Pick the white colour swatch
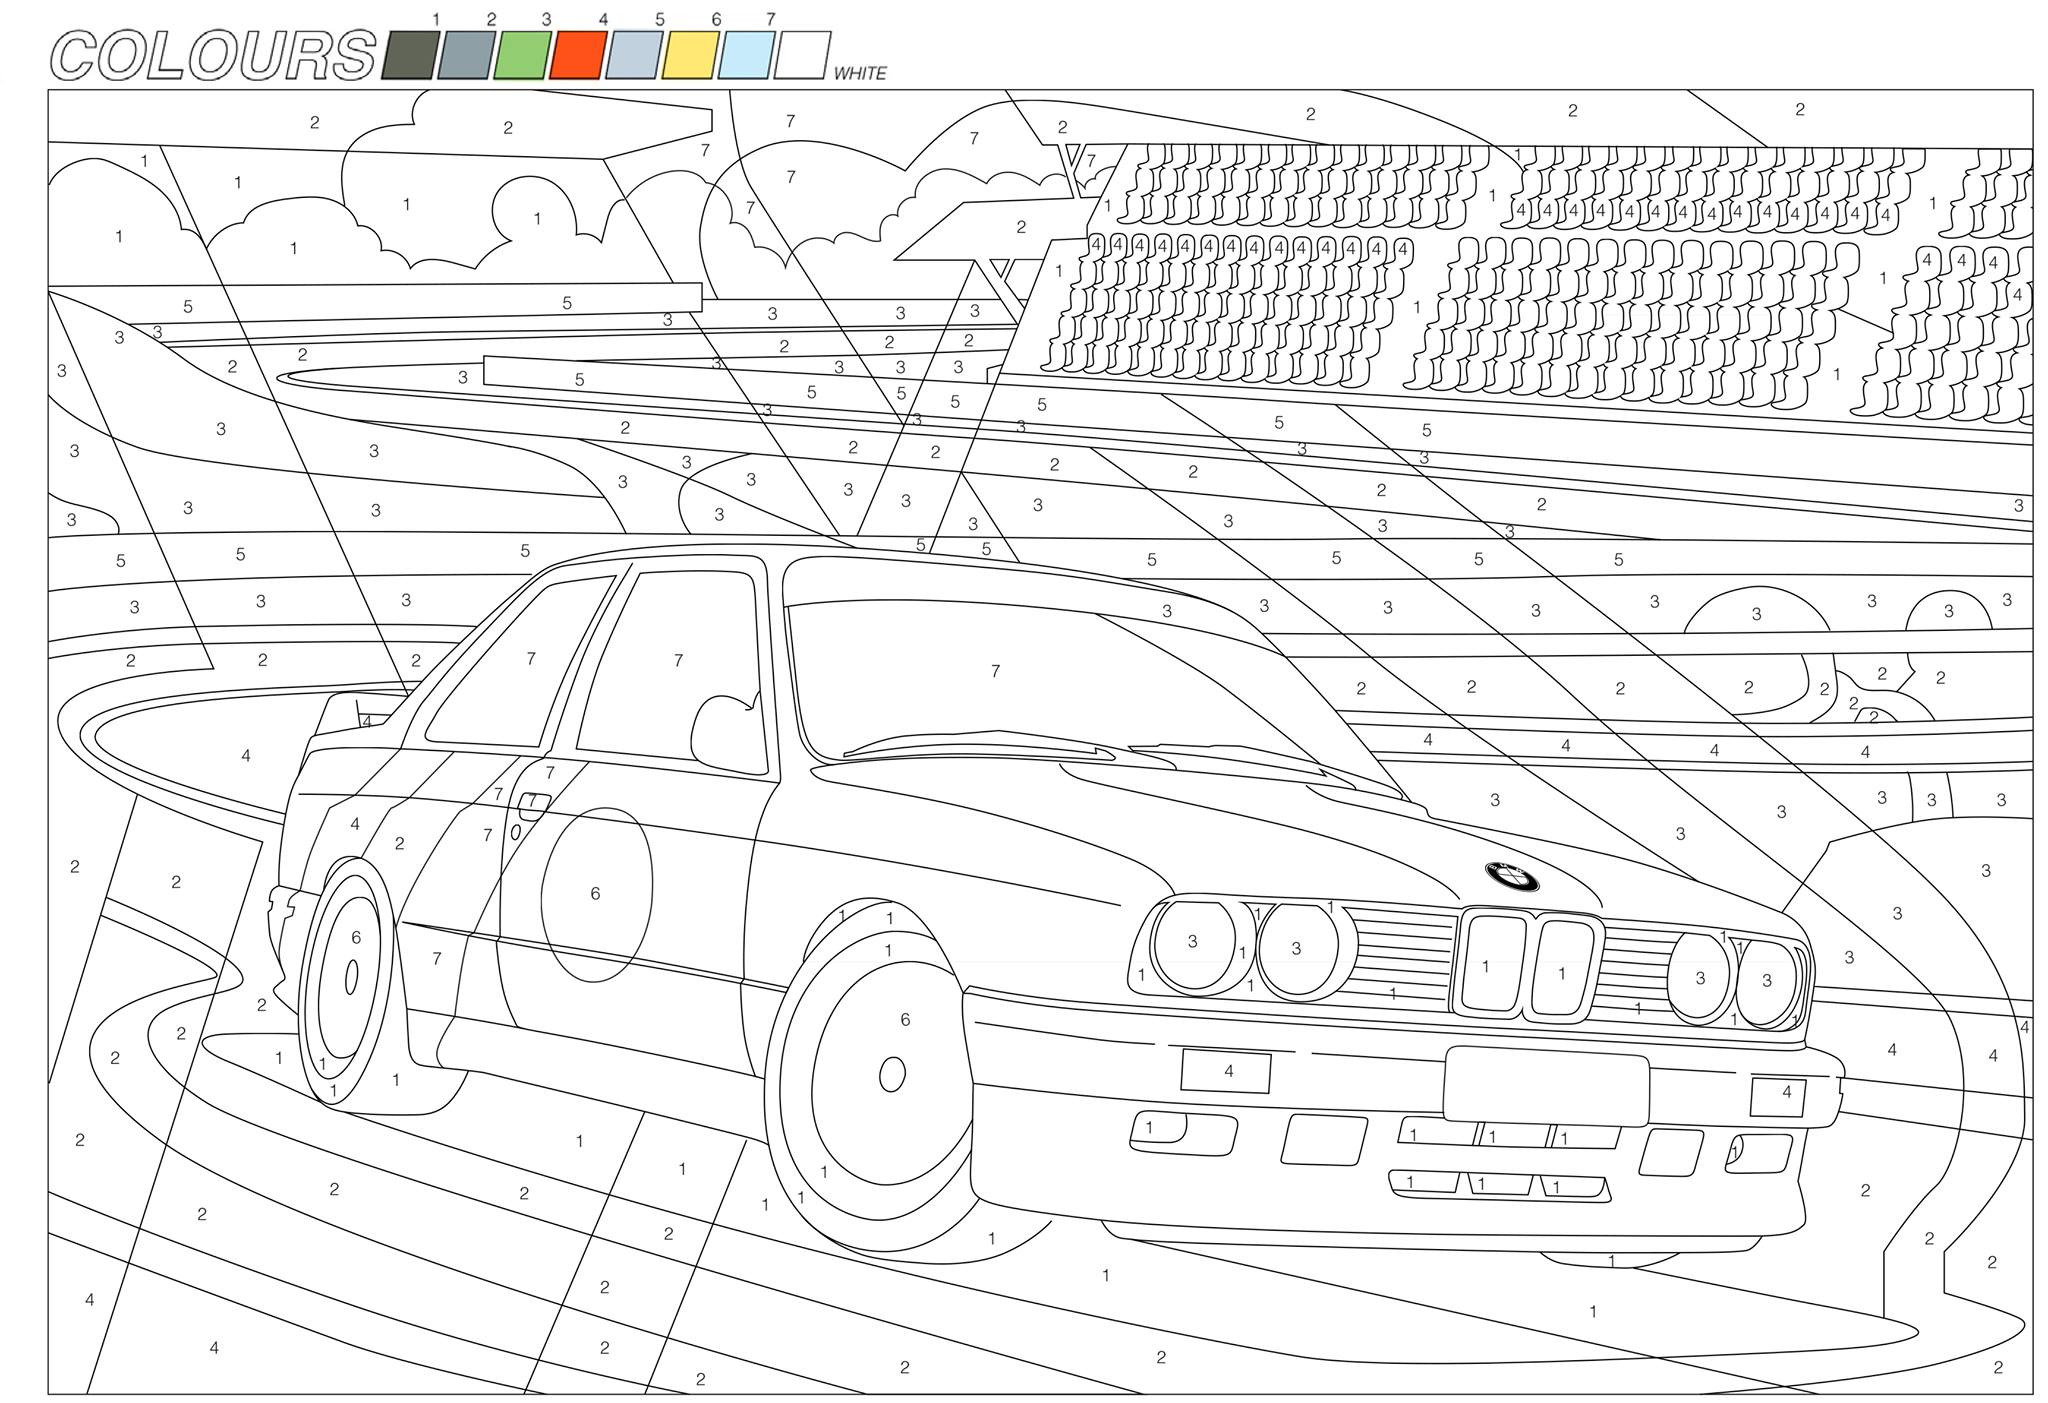This screenshot has height=1403, width=2048. [x=802, y=55]
